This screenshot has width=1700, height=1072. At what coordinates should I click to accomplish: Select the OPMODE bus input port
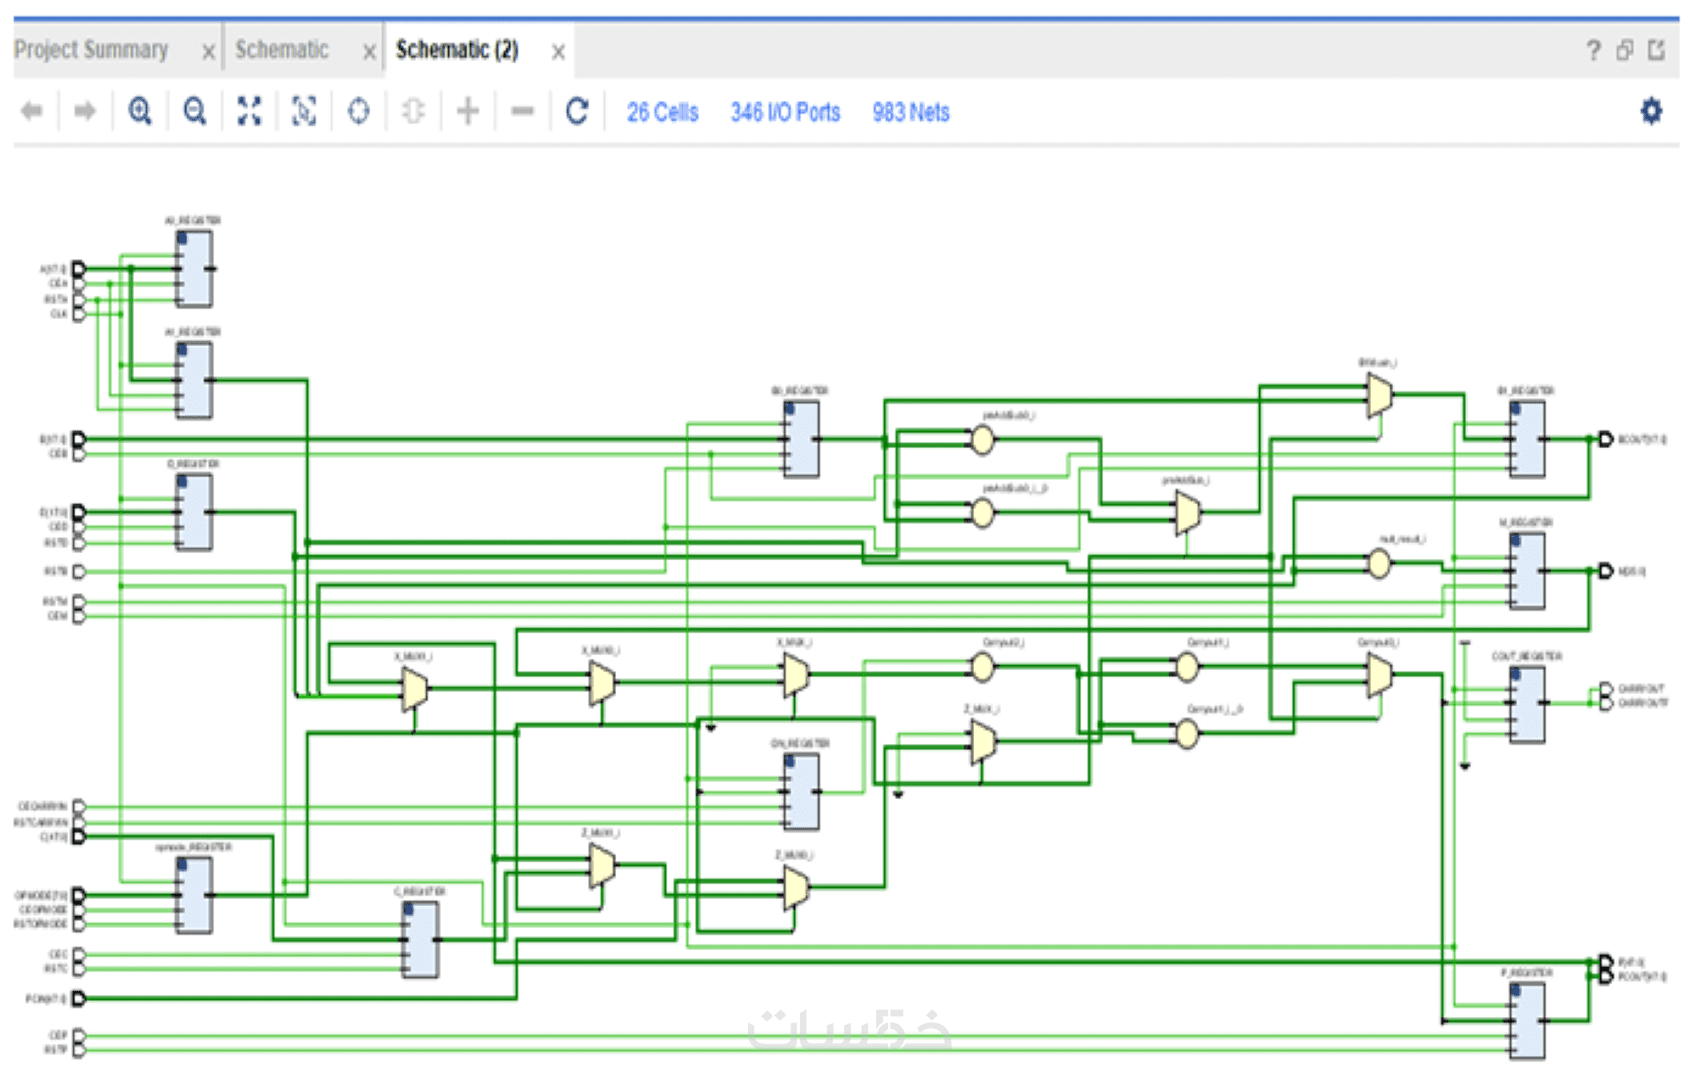[x=78, y=895]
